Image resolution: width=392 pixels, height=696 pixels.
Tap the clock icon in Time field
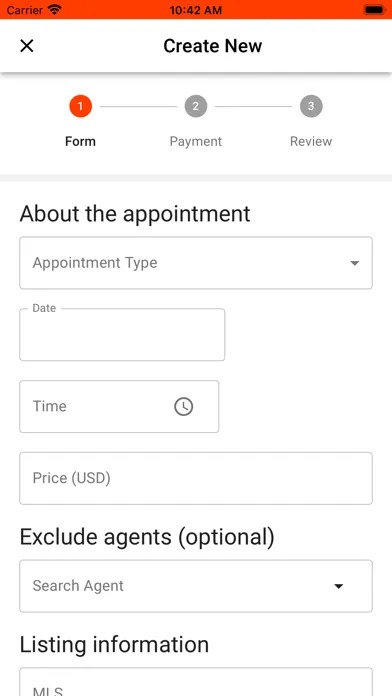183,406
